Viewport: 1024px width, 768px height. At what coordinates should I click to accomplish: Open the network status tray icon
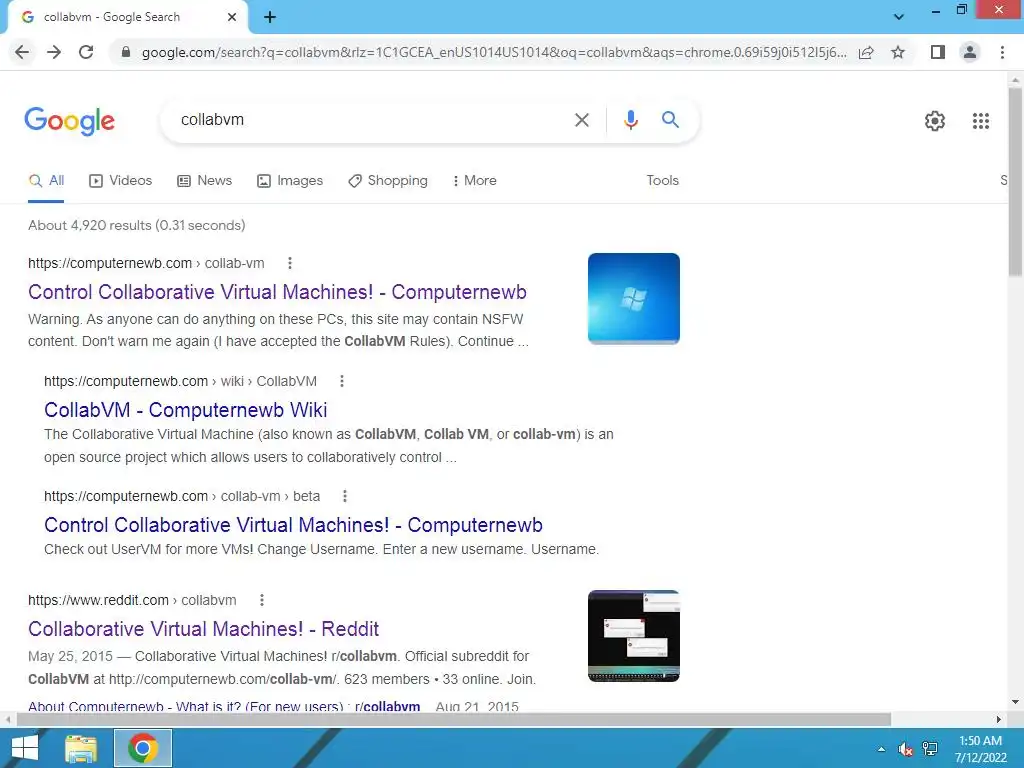click(930, 749)
